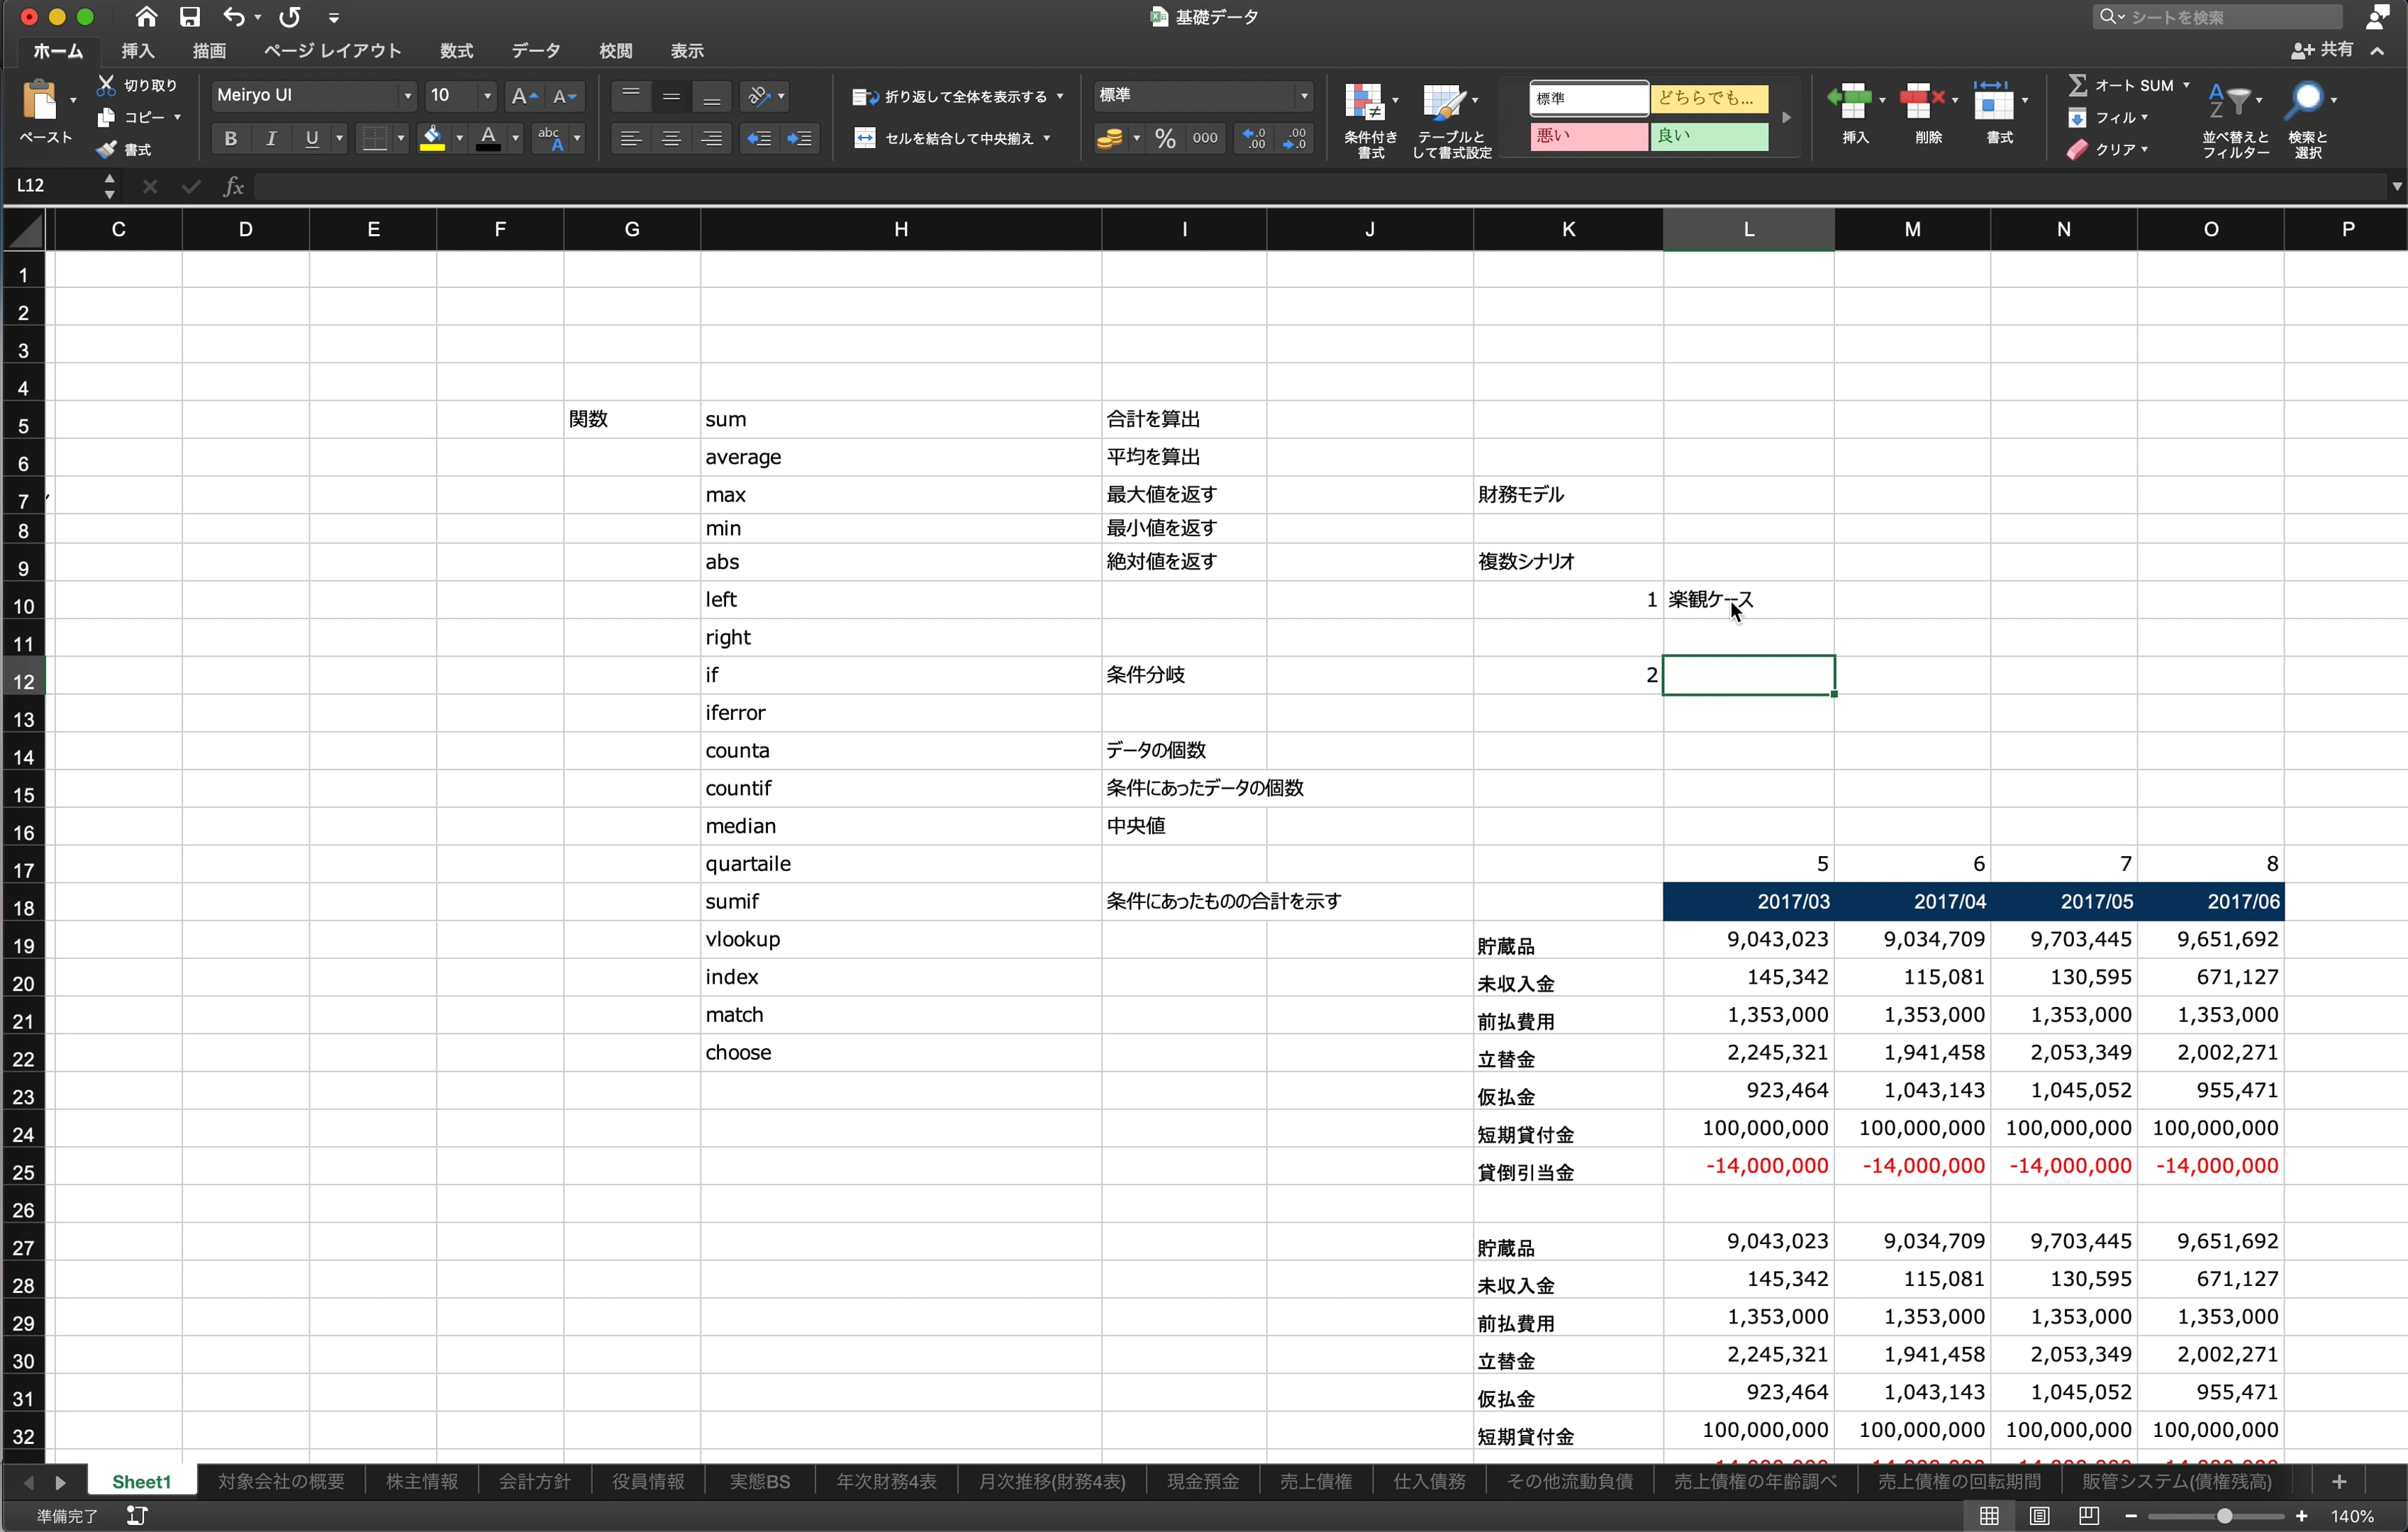Click the Merge and Center cells icon
This screenshot has width=2408, height=1532.
click(x=865, y=138)
